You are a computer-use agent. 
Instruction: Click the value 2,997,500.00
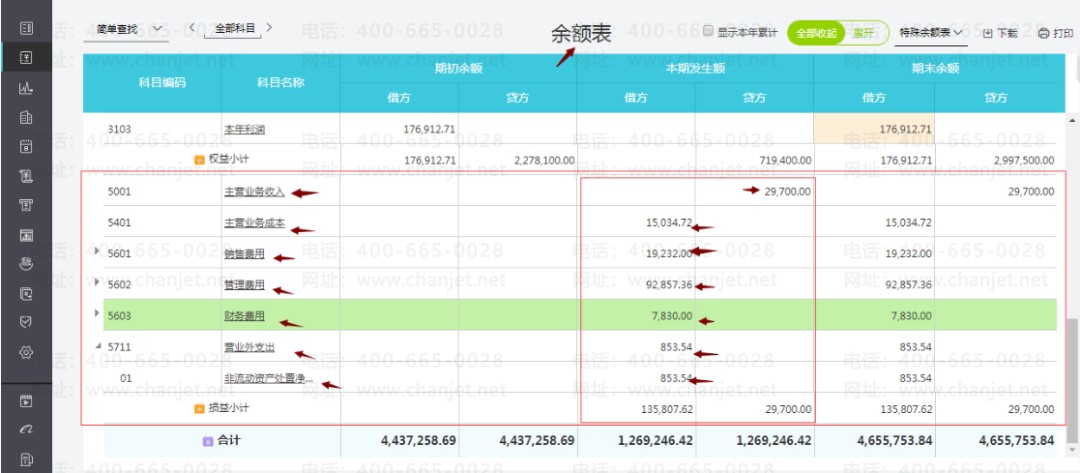(x=1024, y=160)
